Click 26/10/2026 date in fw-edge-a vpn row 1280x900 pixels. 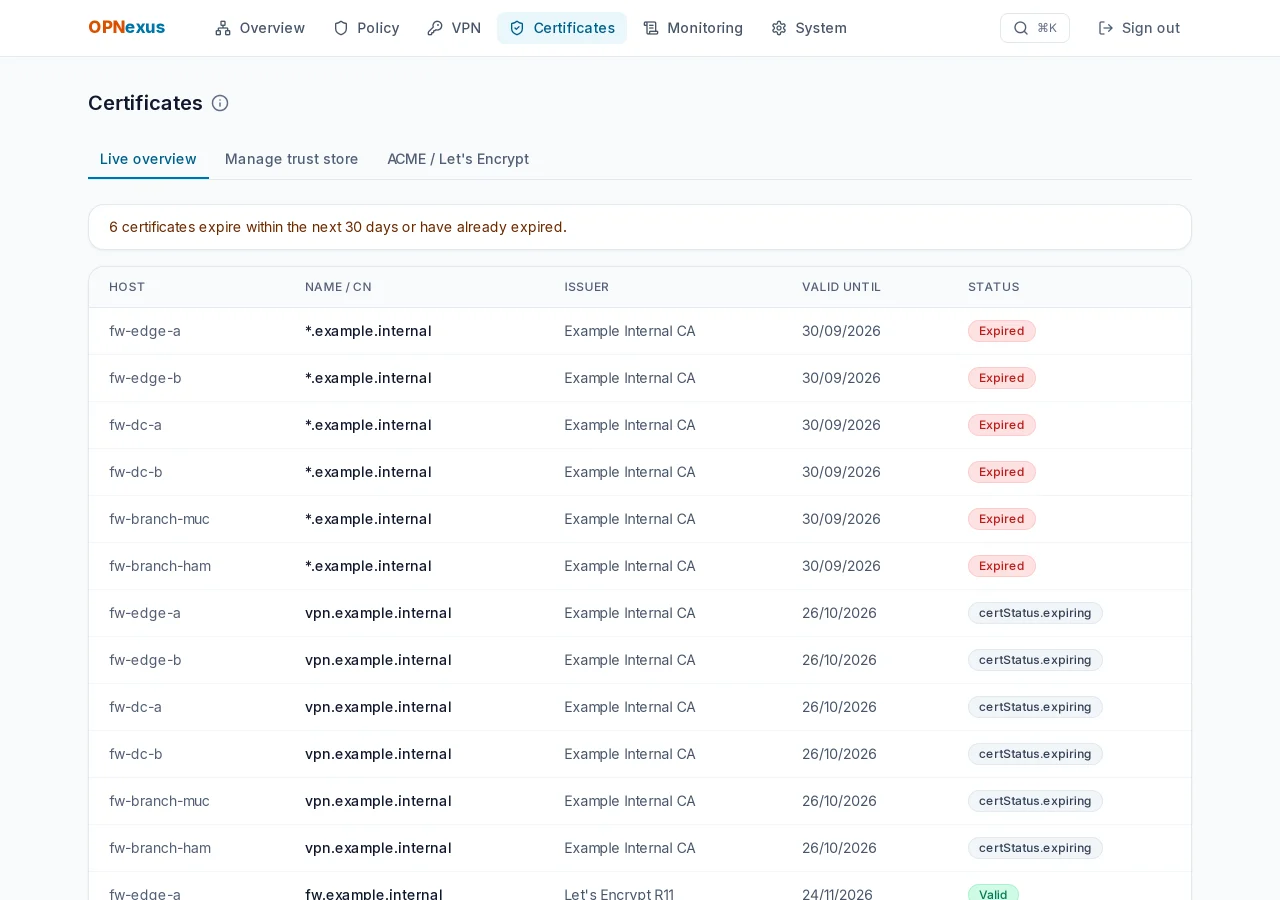[839, 613]
